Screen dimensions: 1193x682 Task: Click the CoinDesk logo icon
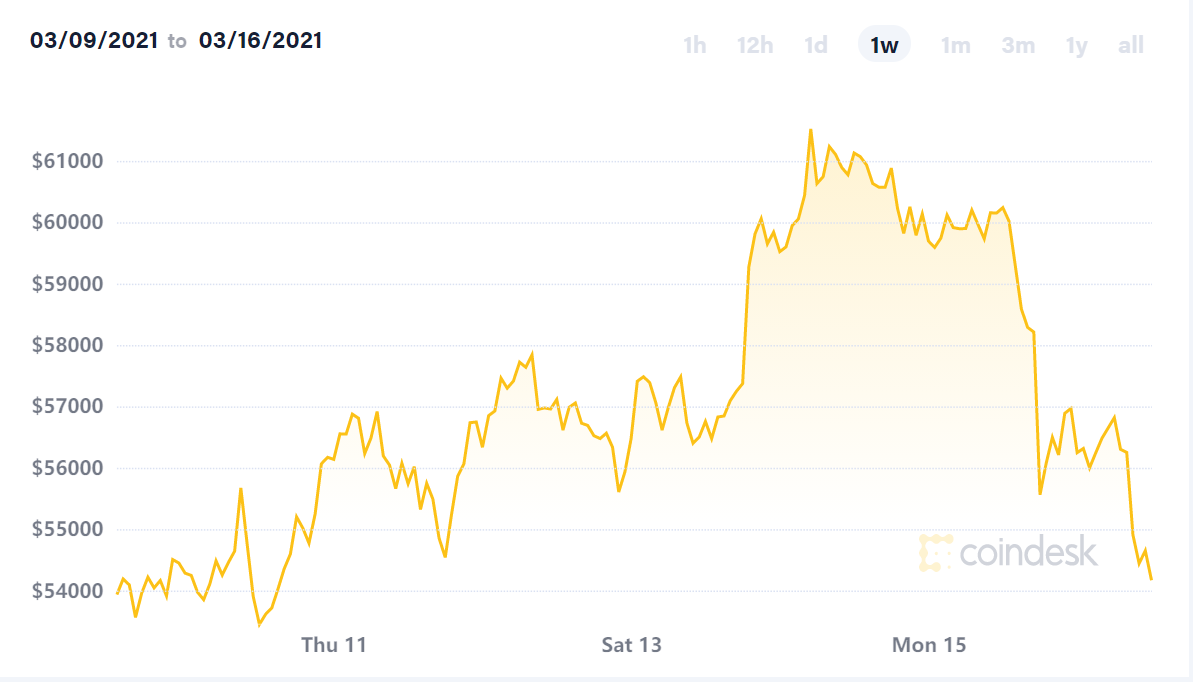[935, 552]
